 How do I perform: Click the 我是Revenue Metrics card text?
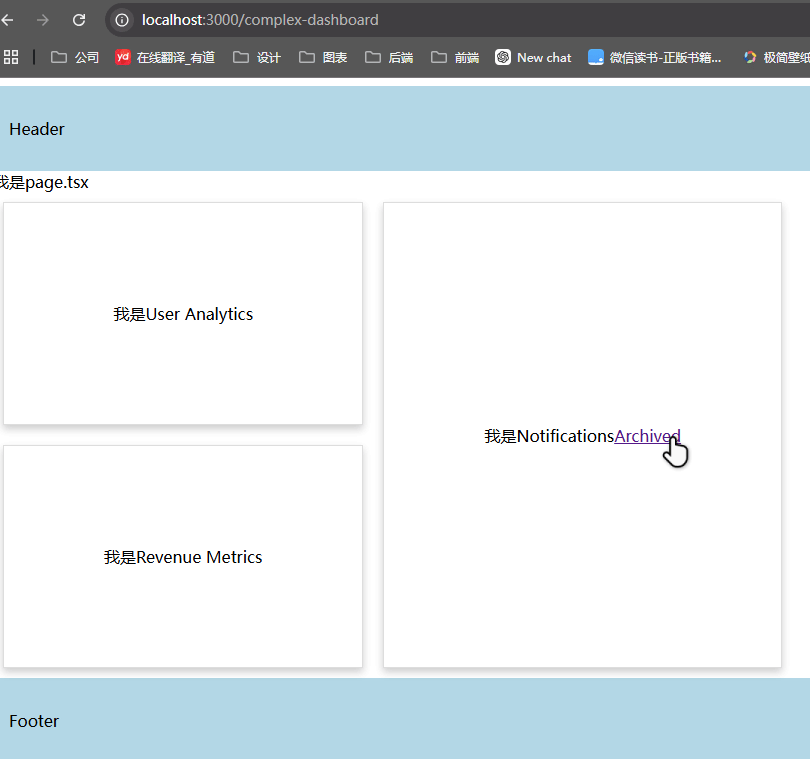(183, 557)
